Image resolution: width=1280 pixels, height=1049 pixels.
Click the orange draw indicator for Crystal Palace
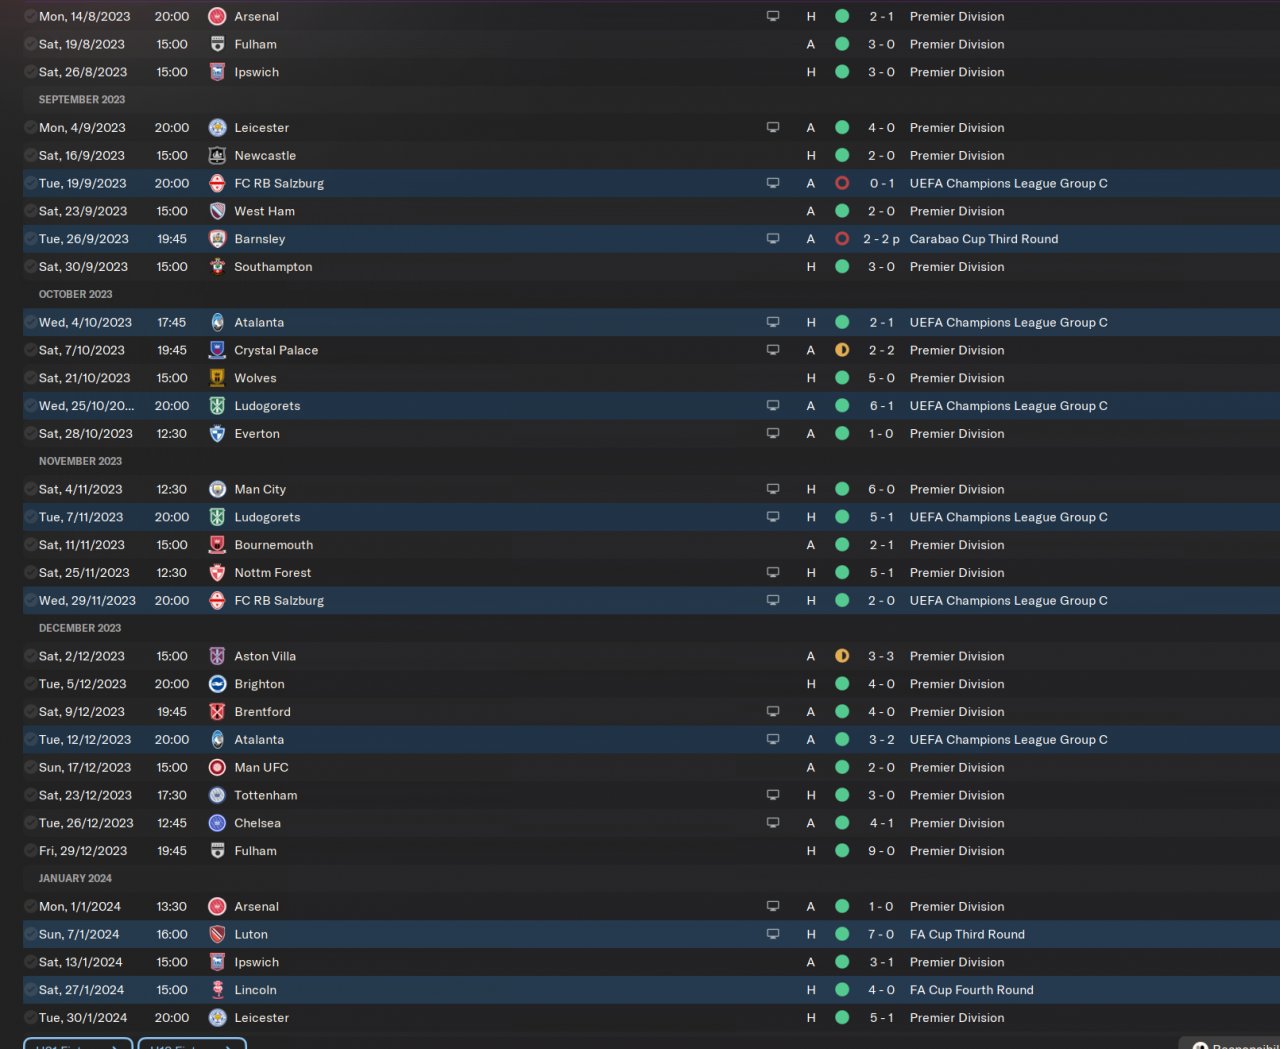click(x=842, y=351)
